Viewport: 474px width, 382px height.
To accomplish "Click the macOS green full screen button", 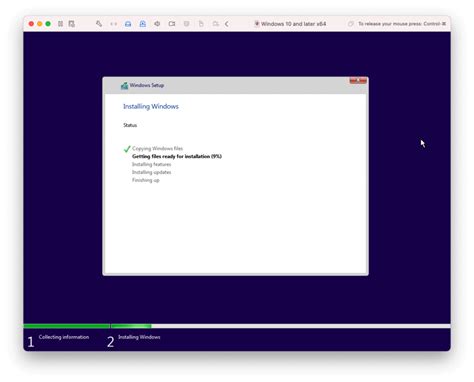I will pos(48,24).
